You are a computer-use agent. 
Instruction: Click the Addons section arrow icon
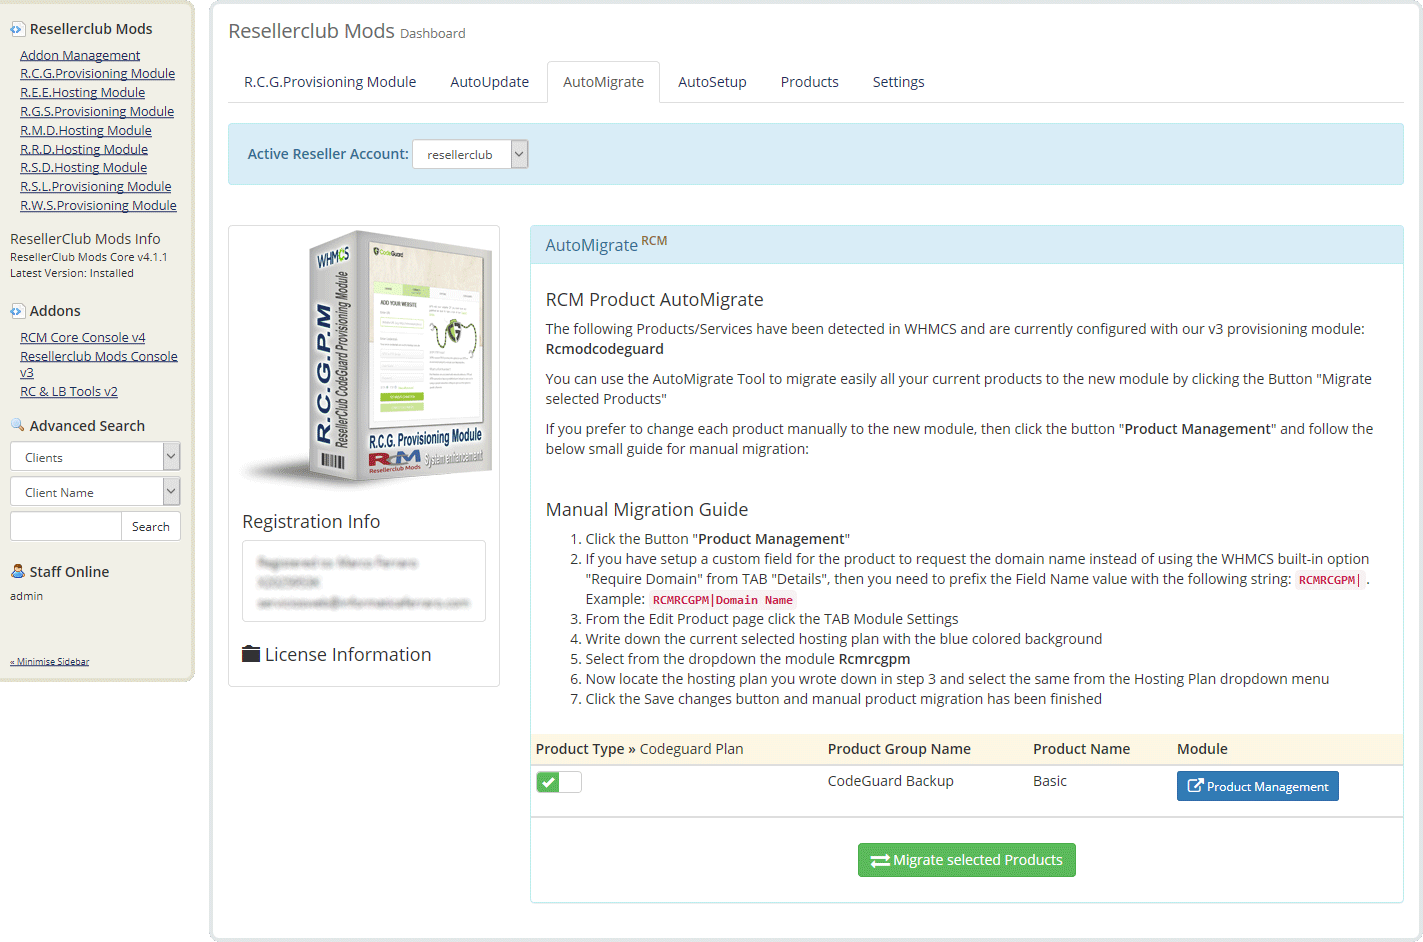(17, 311)
